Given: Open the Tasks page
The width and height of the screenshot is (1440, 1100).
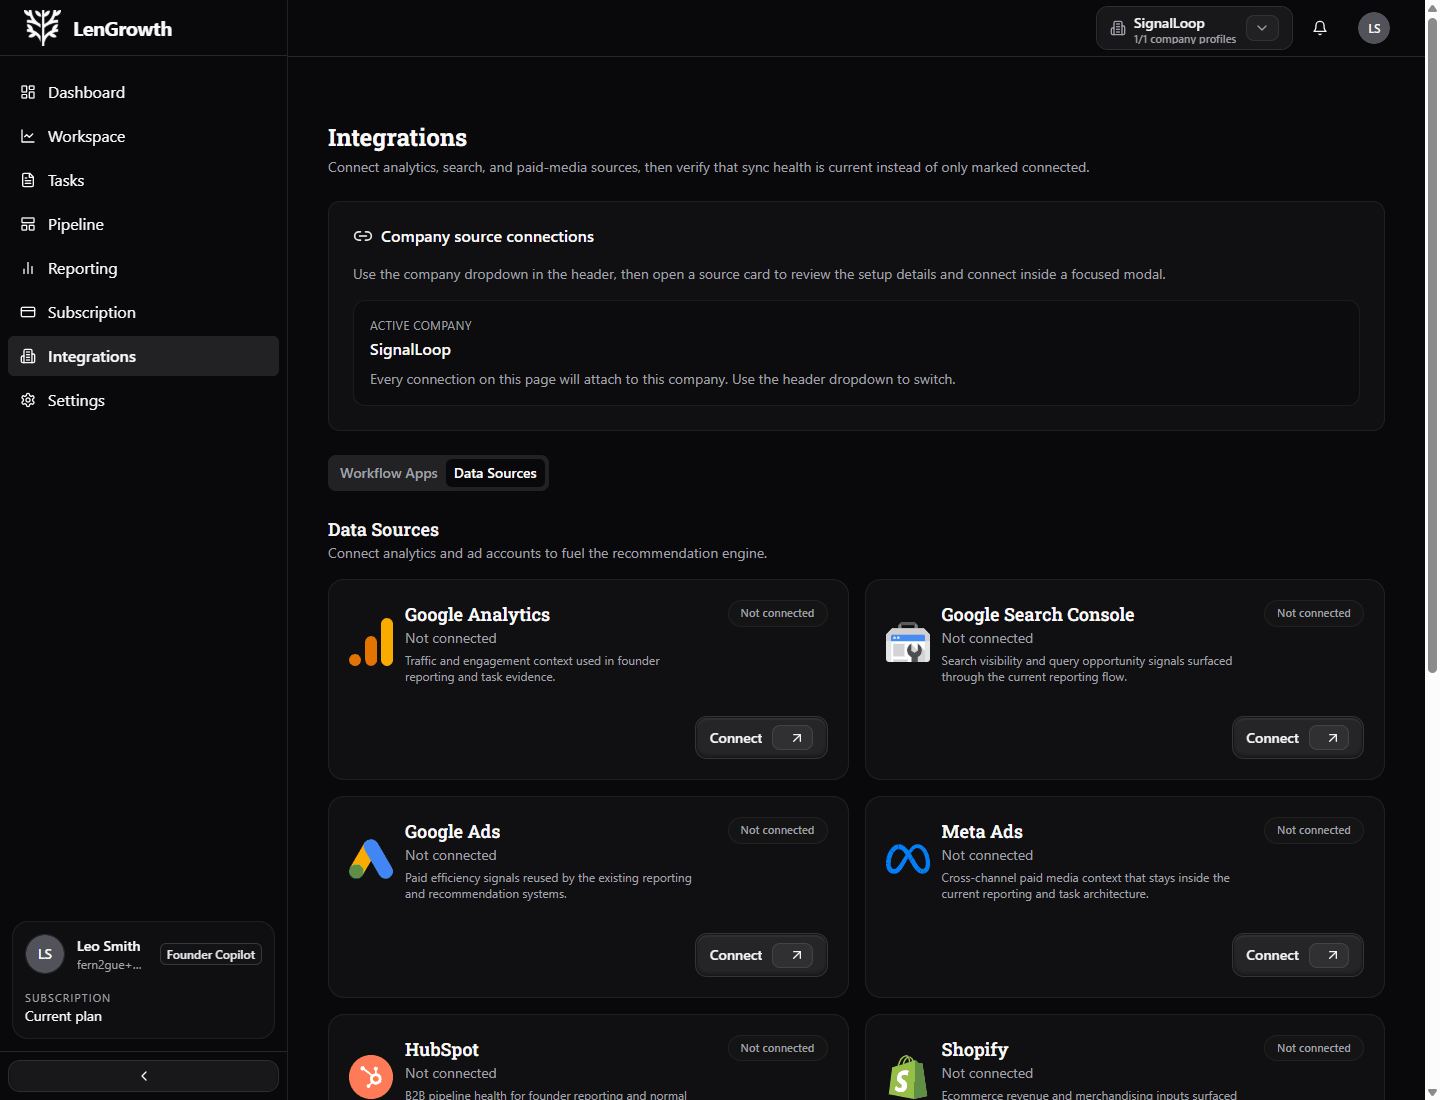Looking at the screenshot, I should point(143,180).
